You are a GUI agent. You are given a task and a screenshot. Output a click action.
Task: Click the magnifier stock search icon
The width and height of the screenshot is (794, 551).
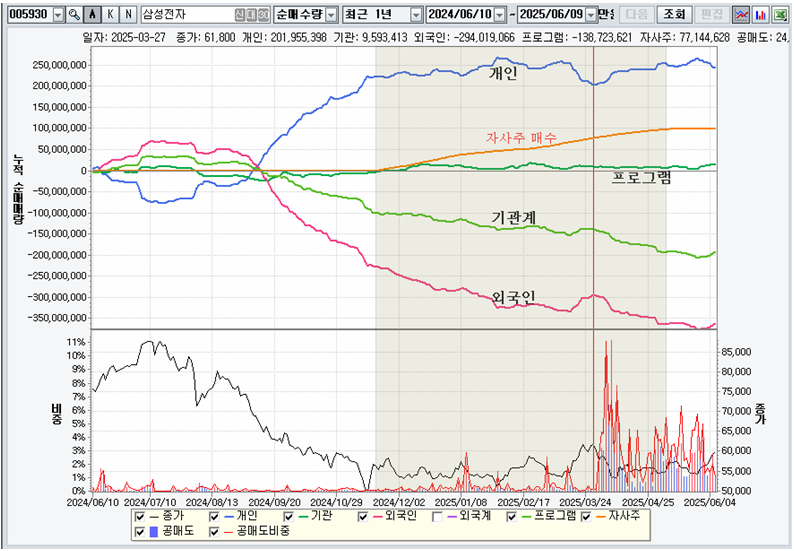click(x=74, y=15)
